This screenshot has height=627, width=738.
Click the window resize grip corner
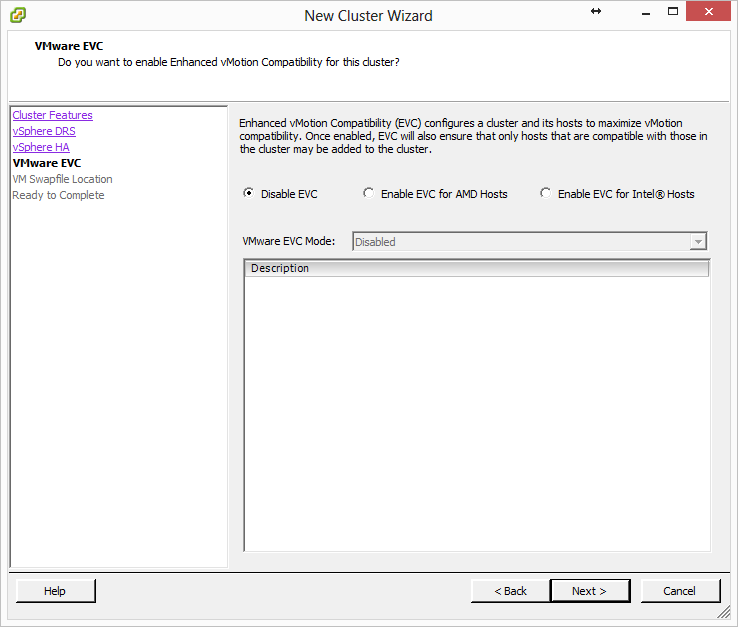point(723,612)
